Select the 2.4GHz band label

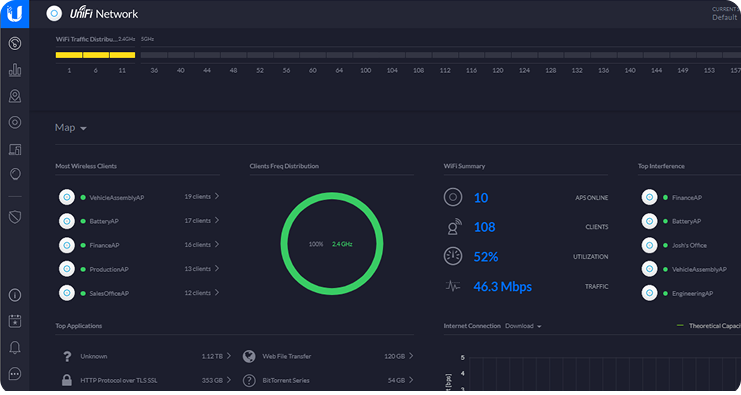pos(126,39)
